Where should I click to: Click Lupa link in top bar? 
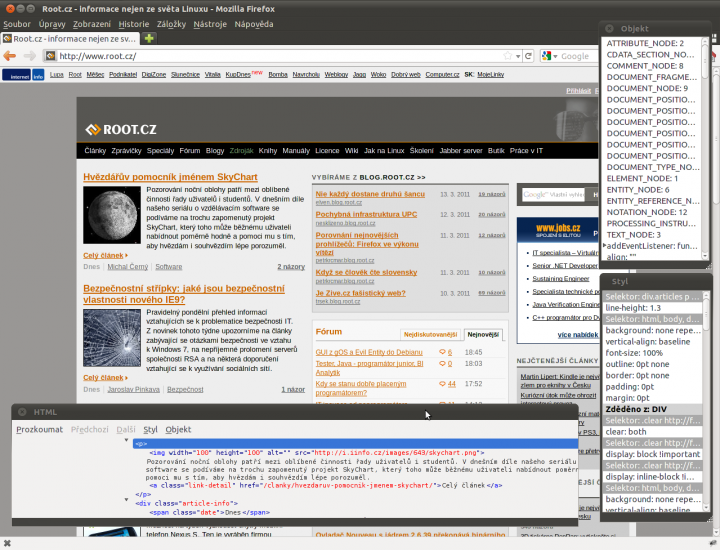pyautogui.click(x=56, y=74)
